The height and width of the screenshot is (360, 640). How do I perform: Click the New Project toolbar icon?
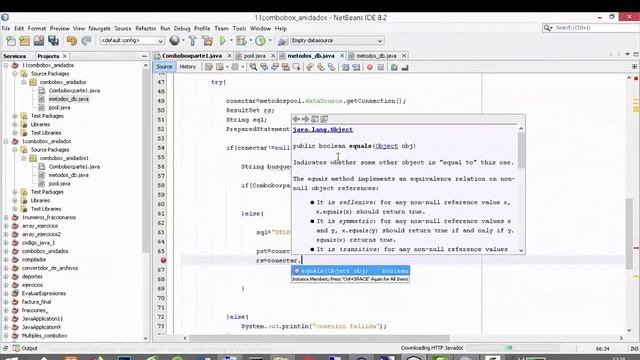pos(24,40)
